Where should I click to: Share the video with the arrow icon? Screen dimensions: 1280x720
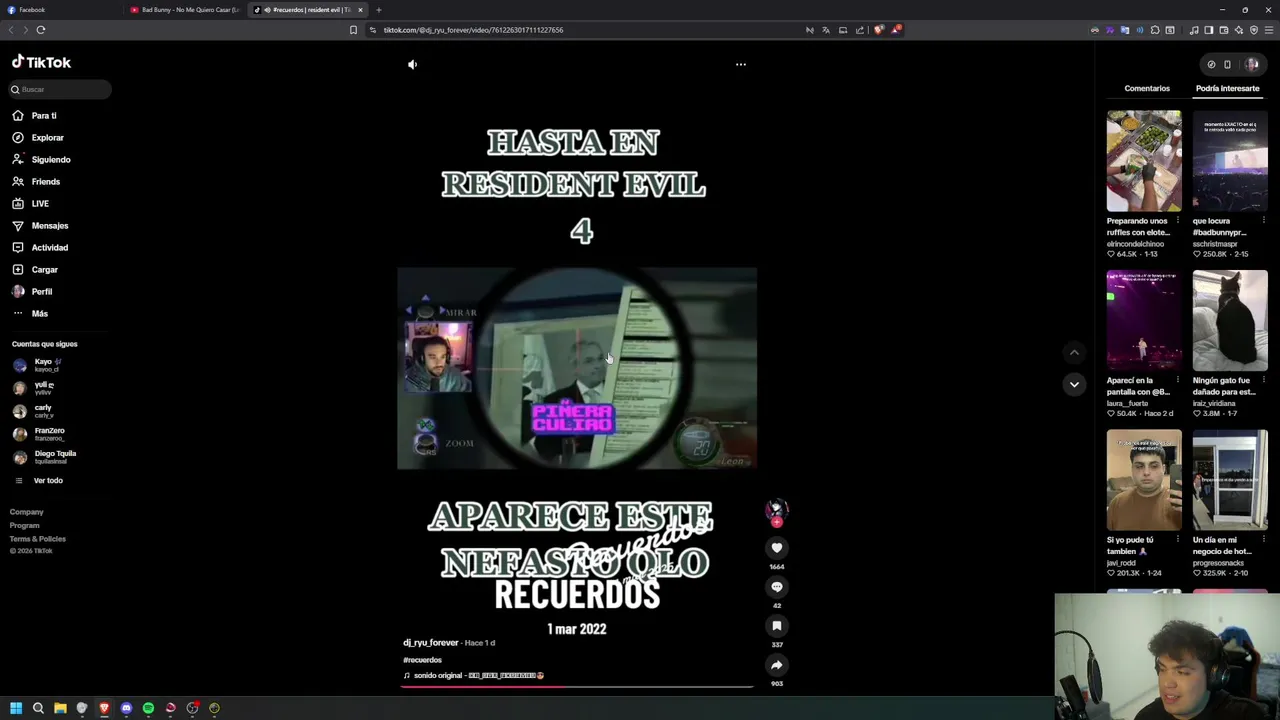(777, 665)
